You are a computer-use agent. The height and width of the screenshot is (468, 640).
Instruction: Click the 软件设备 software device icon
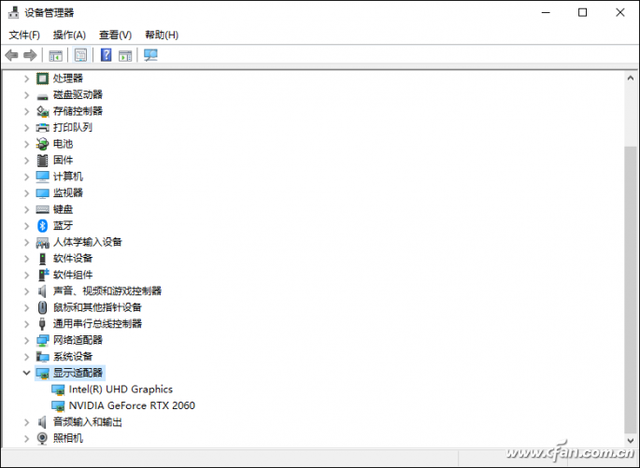coord(42,259)
